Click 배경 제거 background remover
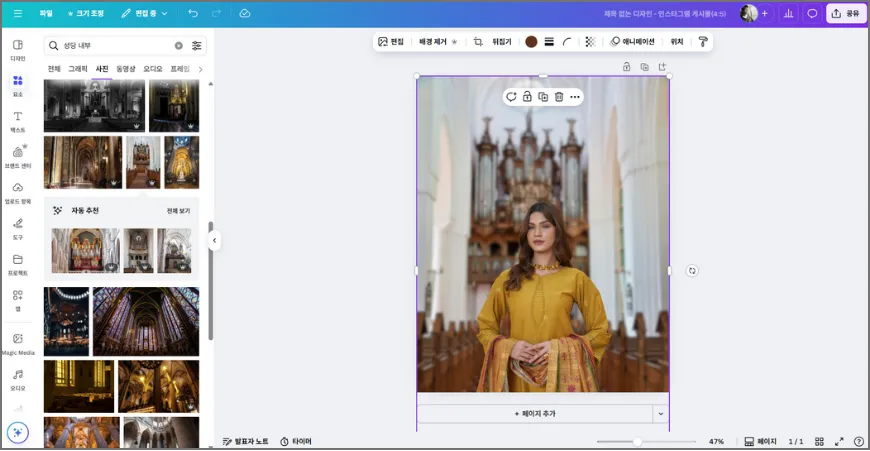The height and width of the screenshot is (451, 870). pyautogui.click(x=437, y=42)
